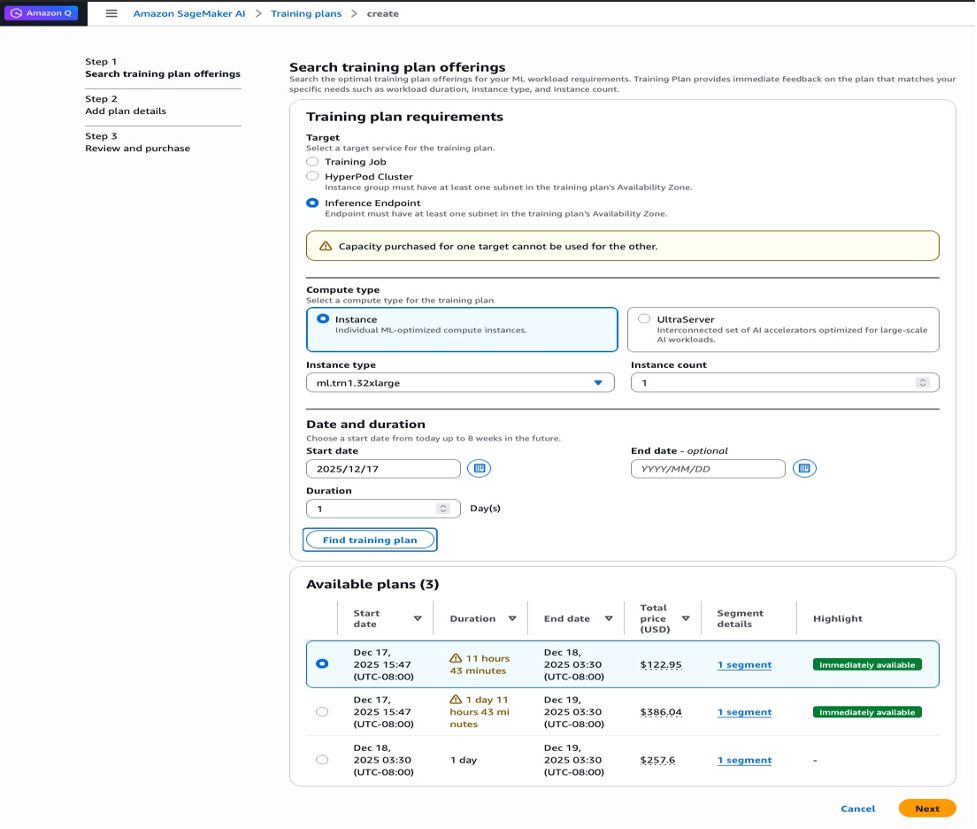Open the Instance type dropdown
Image resolution: width=977 pixels, height=829 pixels.
[460, 382]
